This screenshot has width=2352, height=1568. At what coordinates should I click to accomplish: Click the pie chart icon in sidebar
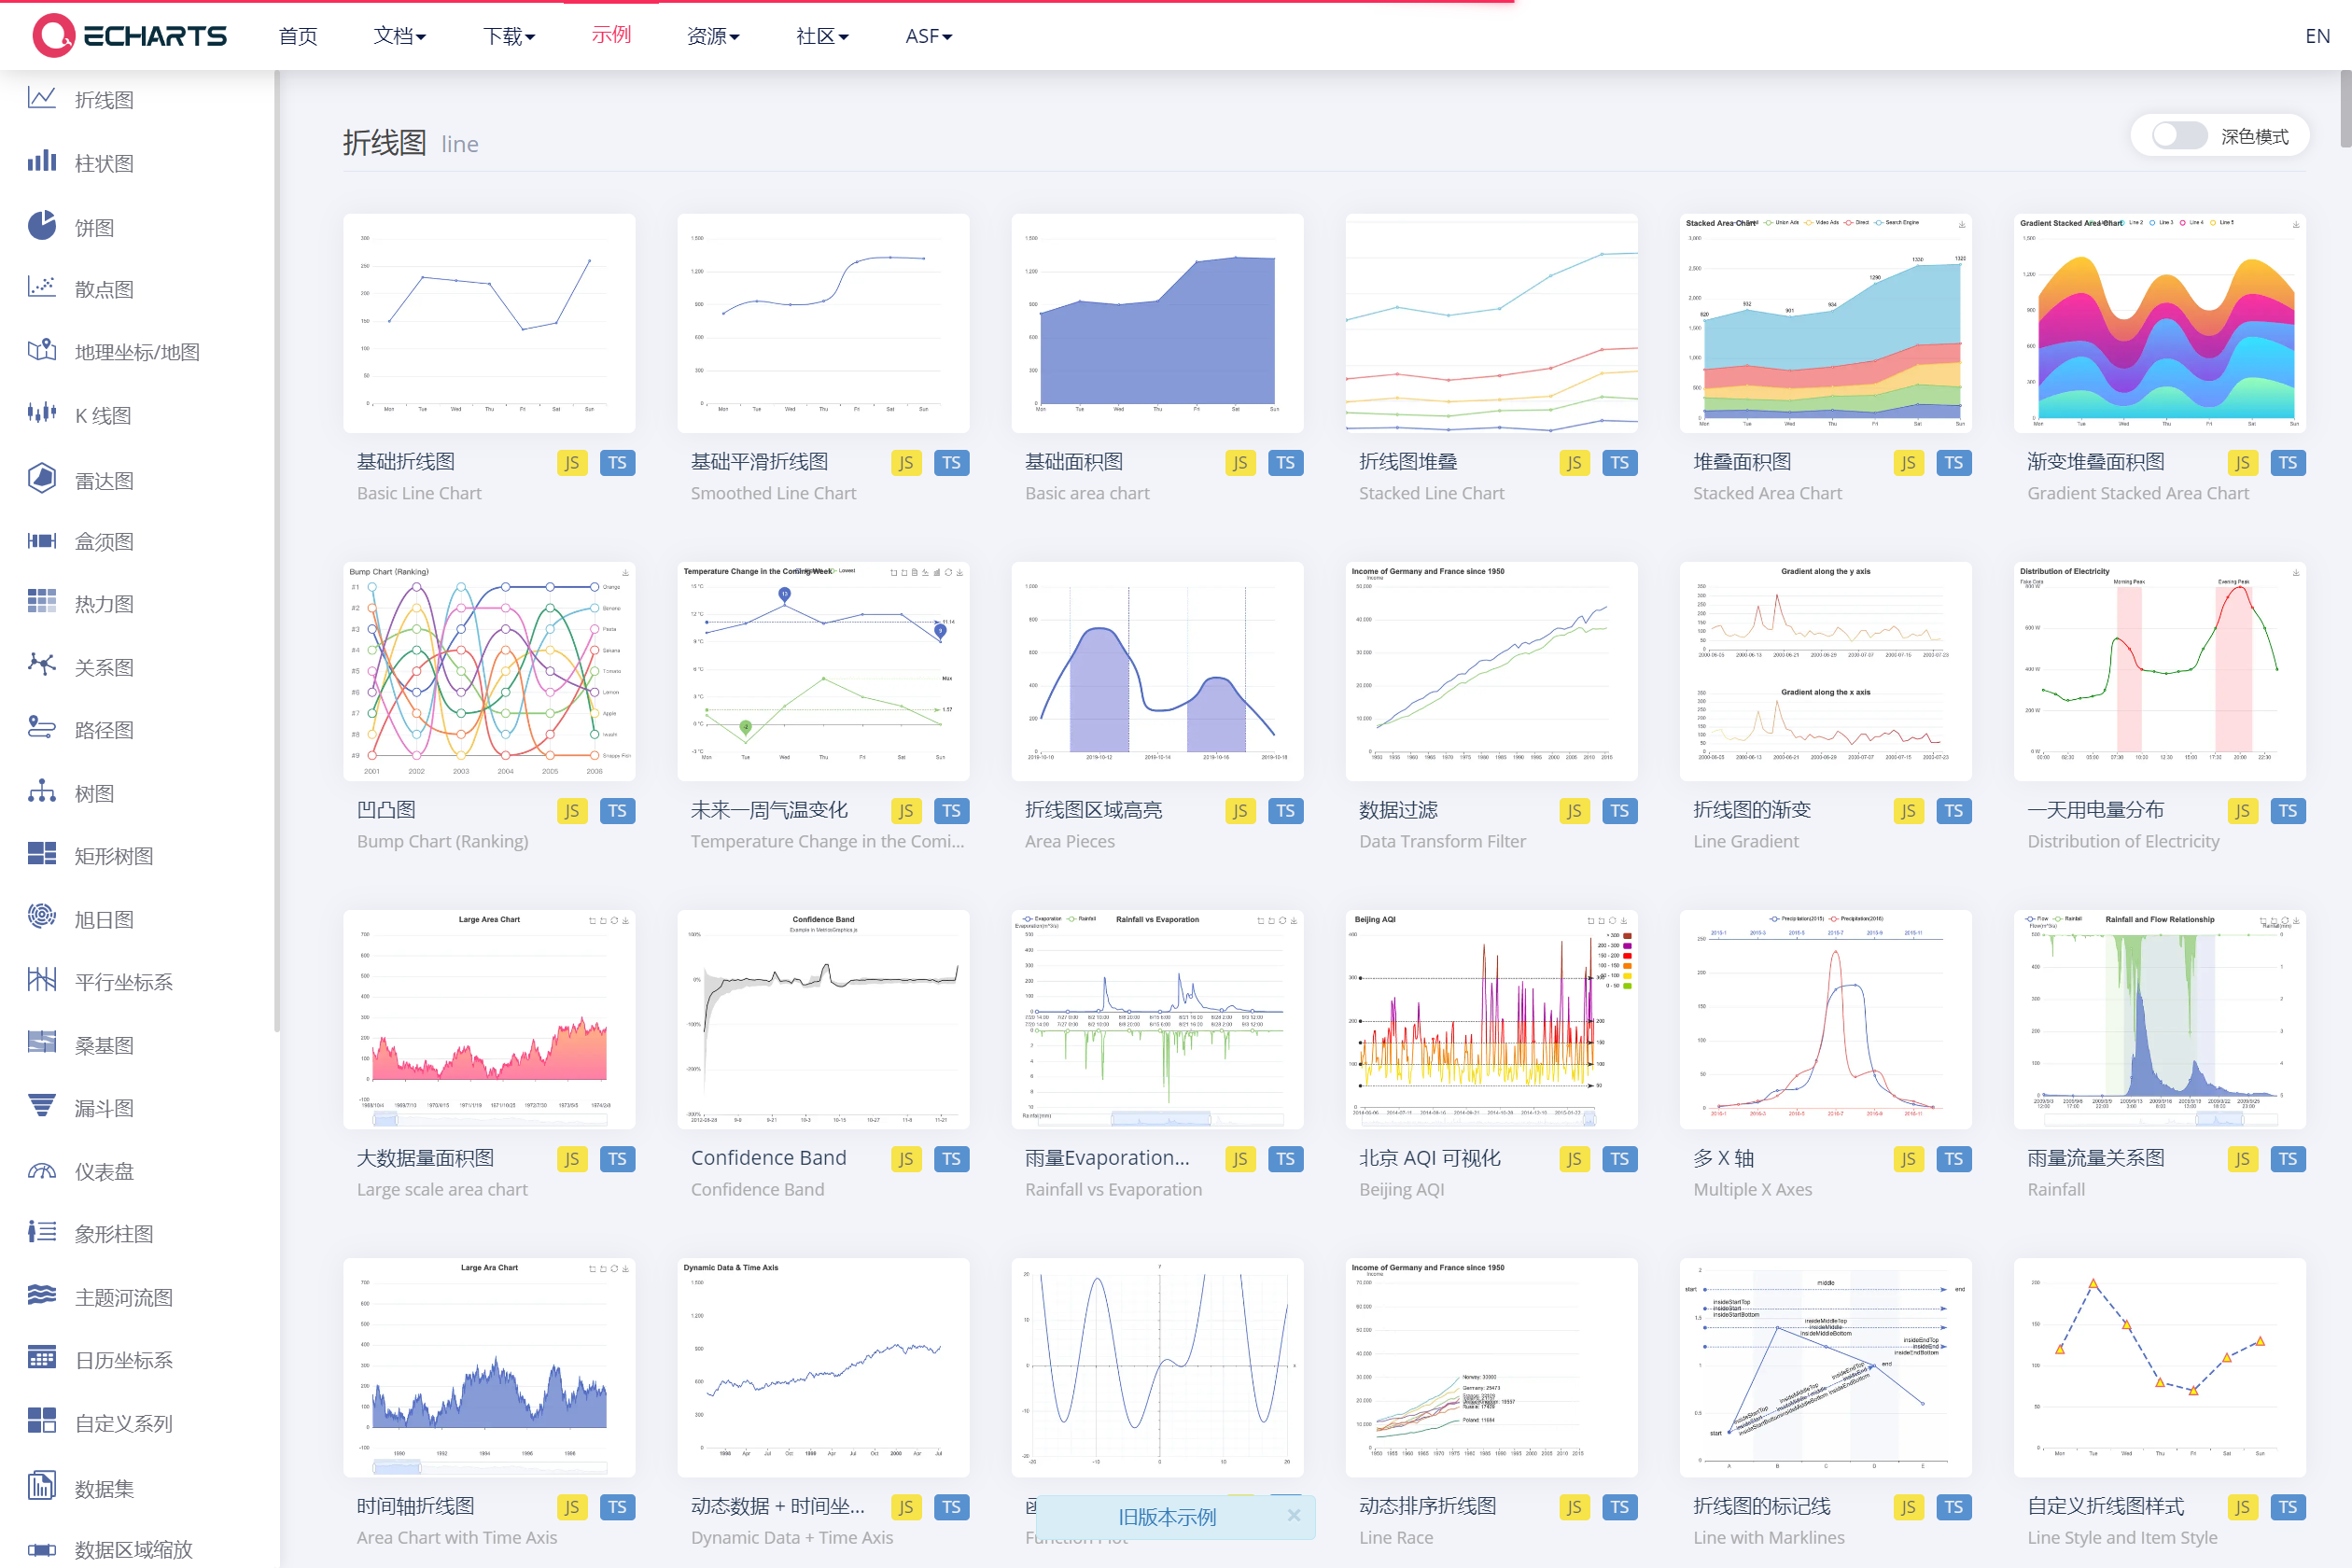(x=42, y=226)
